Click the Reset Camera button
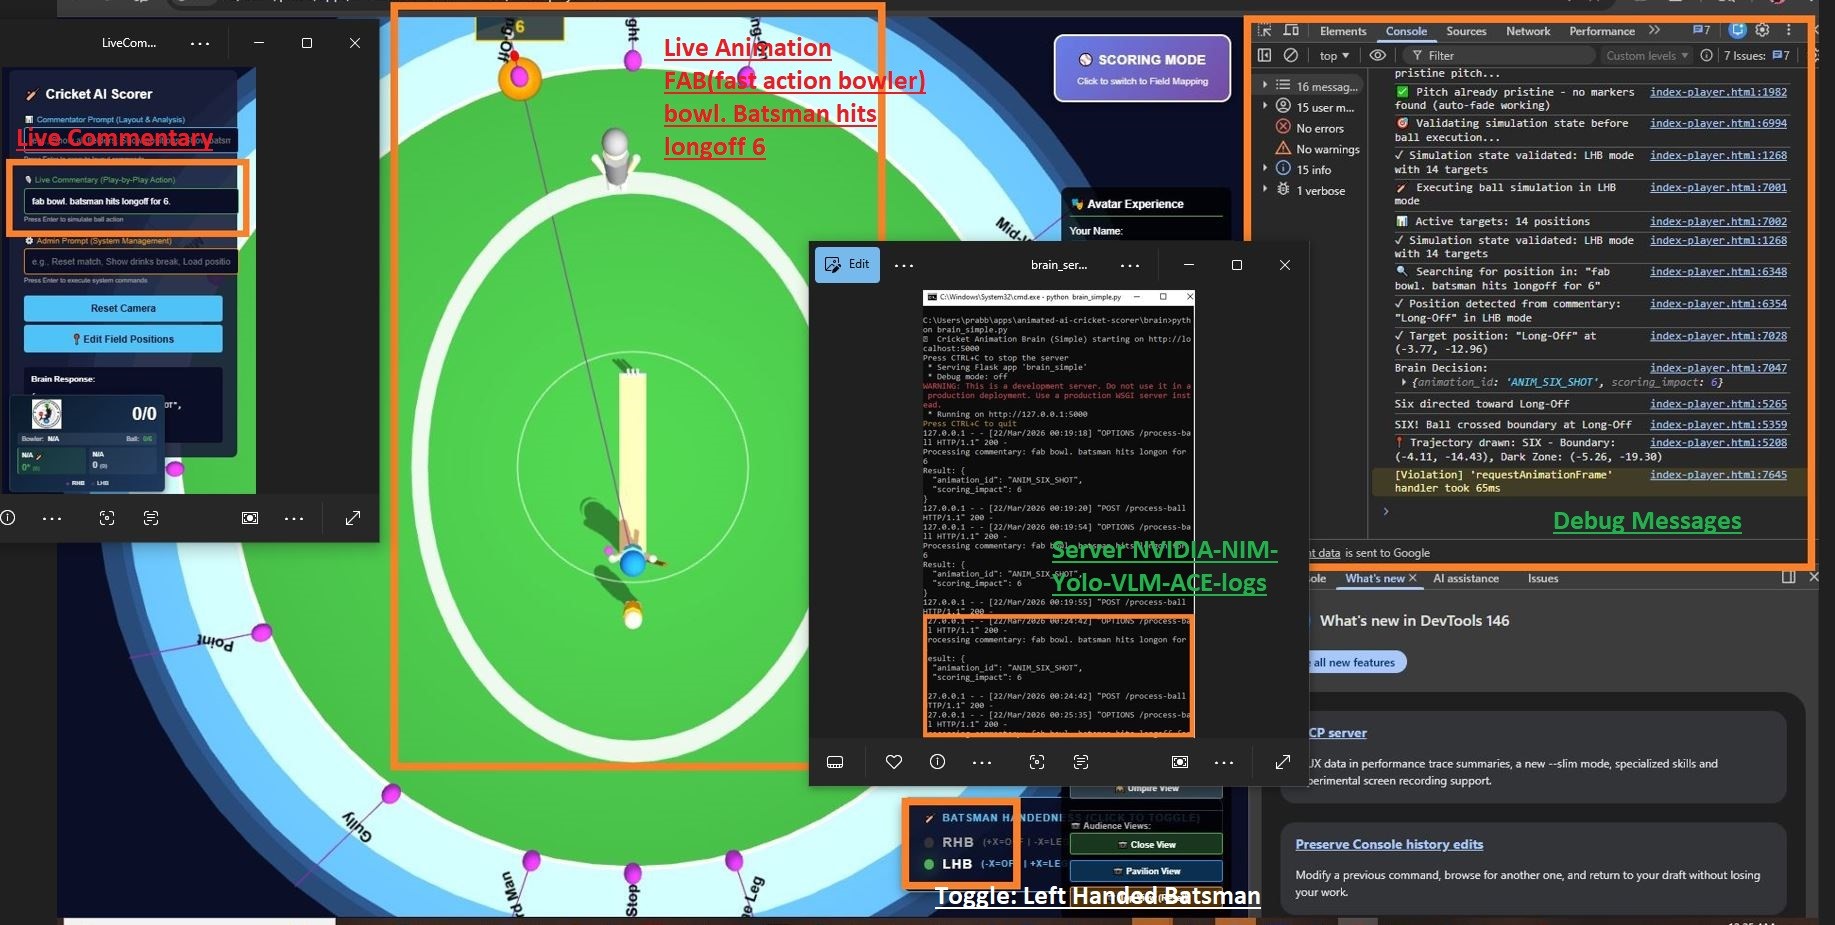The image size is (1835, 925). point(122,308)
